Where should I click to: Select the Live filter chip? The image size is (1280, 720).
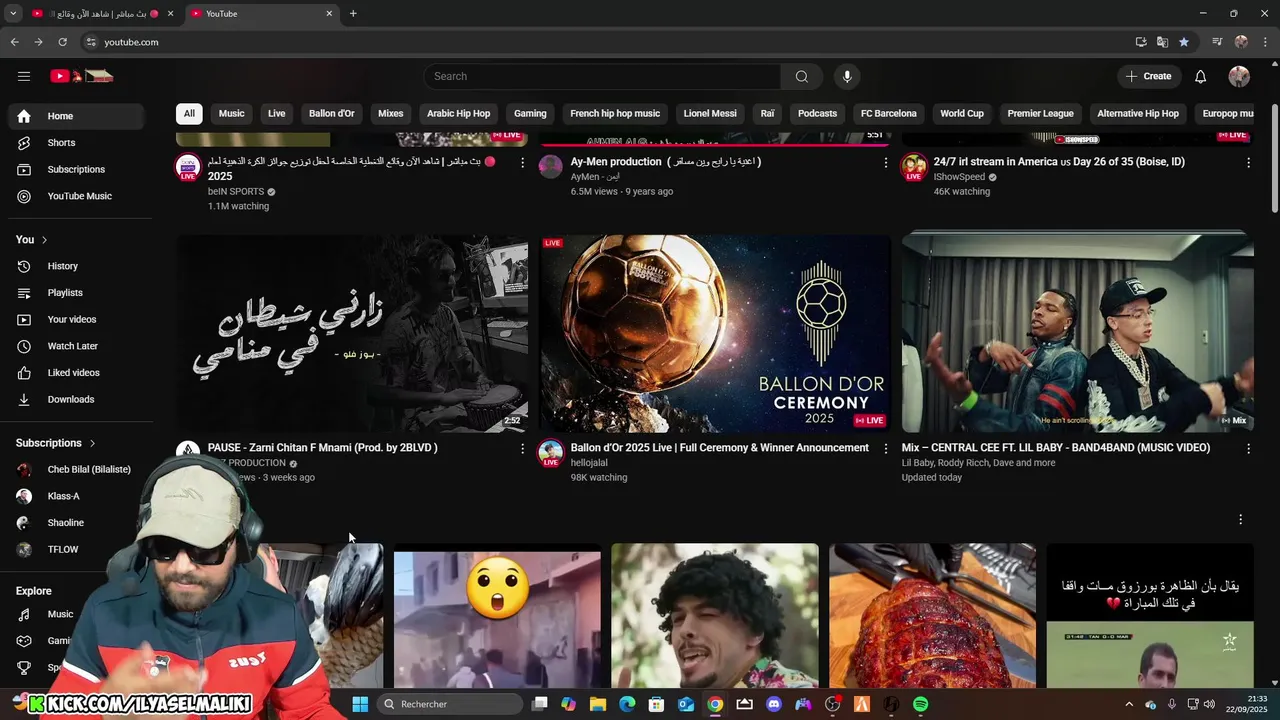point(277,114)
